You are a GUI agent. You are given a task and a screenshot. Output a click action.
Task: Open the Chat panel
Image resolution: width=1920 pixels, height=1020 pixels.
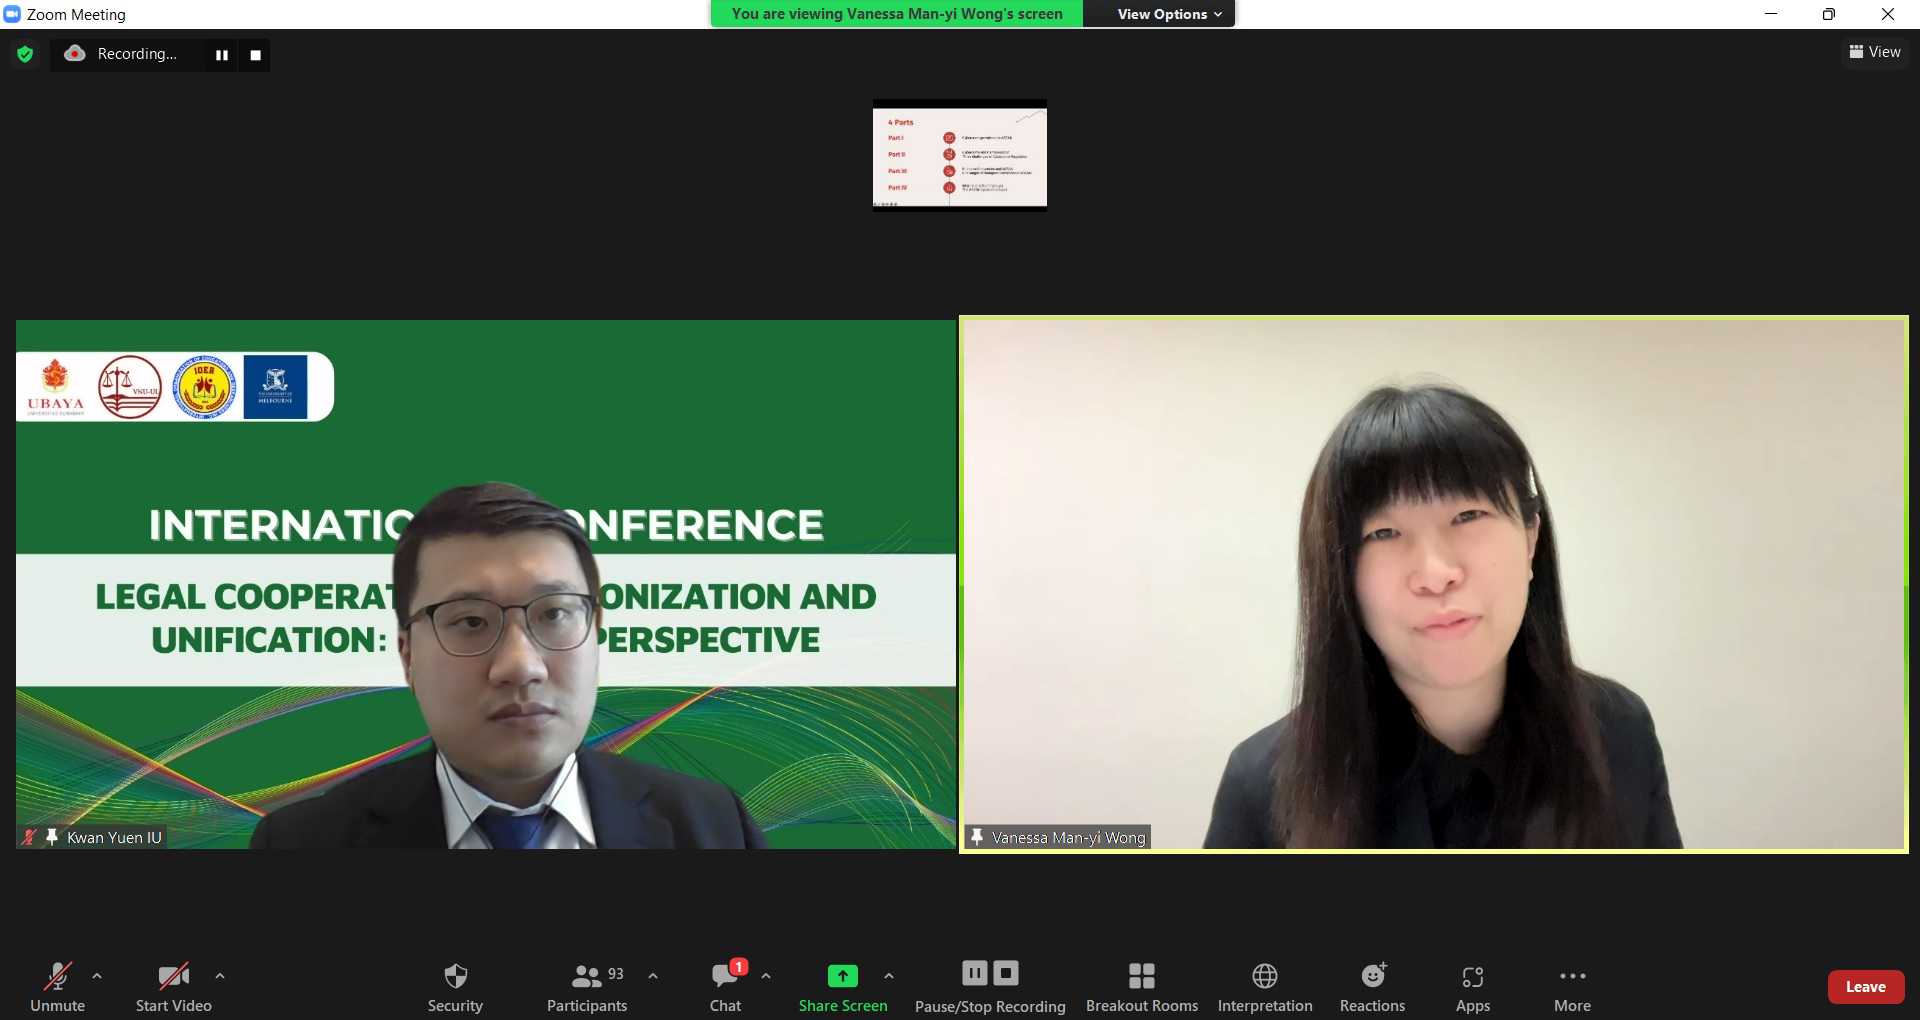[x=726, y=986]
